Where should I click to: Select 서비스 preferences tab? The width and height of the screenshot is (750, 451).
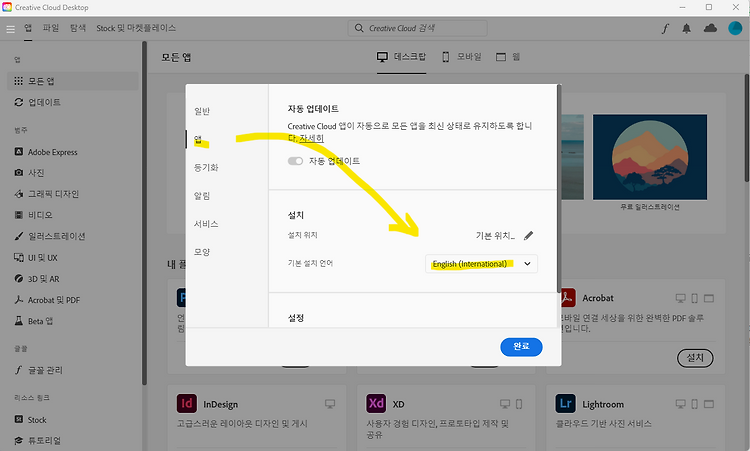coord(206,224)
